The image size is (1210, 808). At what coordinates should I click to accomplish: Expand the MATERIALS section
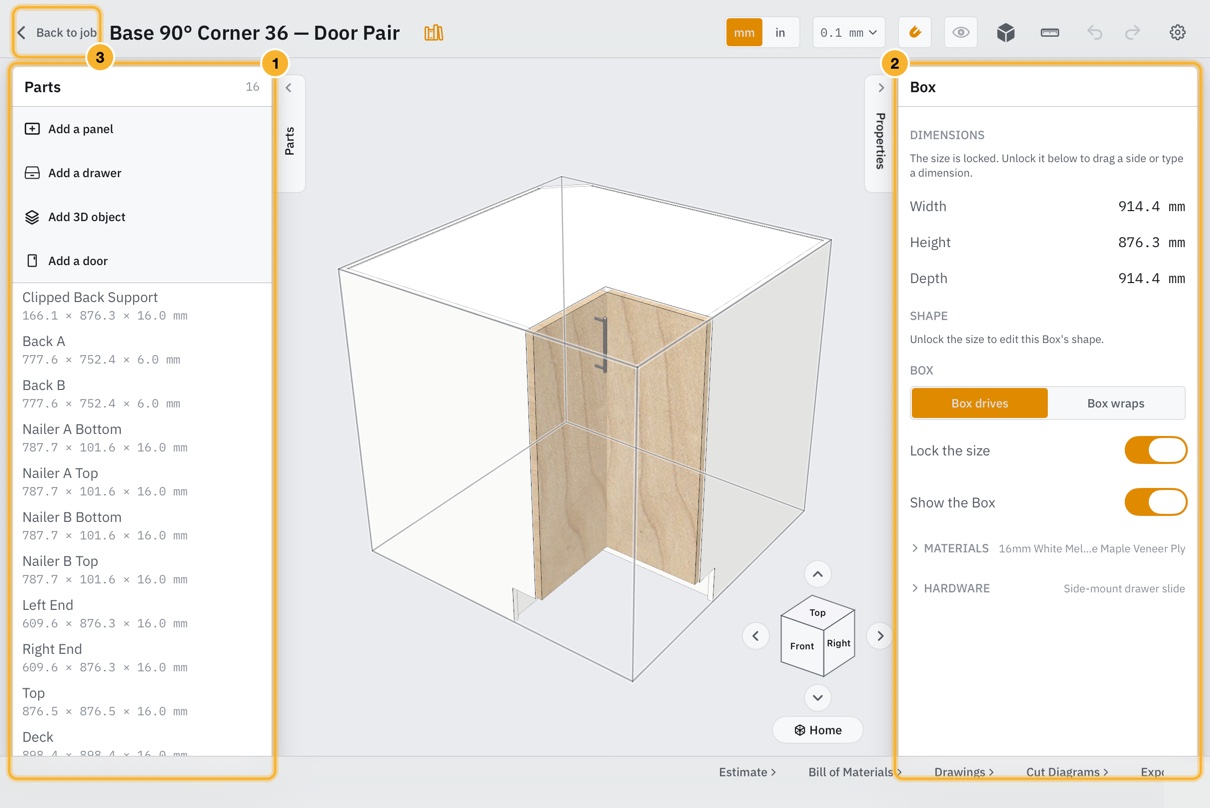coord(1048,548)
